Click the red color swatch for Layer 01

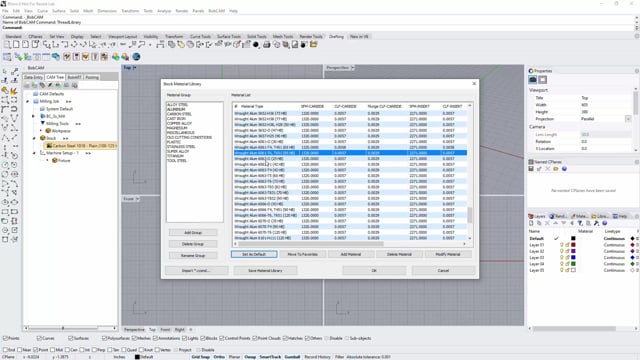pyautogui.click(x=573, y=245)
